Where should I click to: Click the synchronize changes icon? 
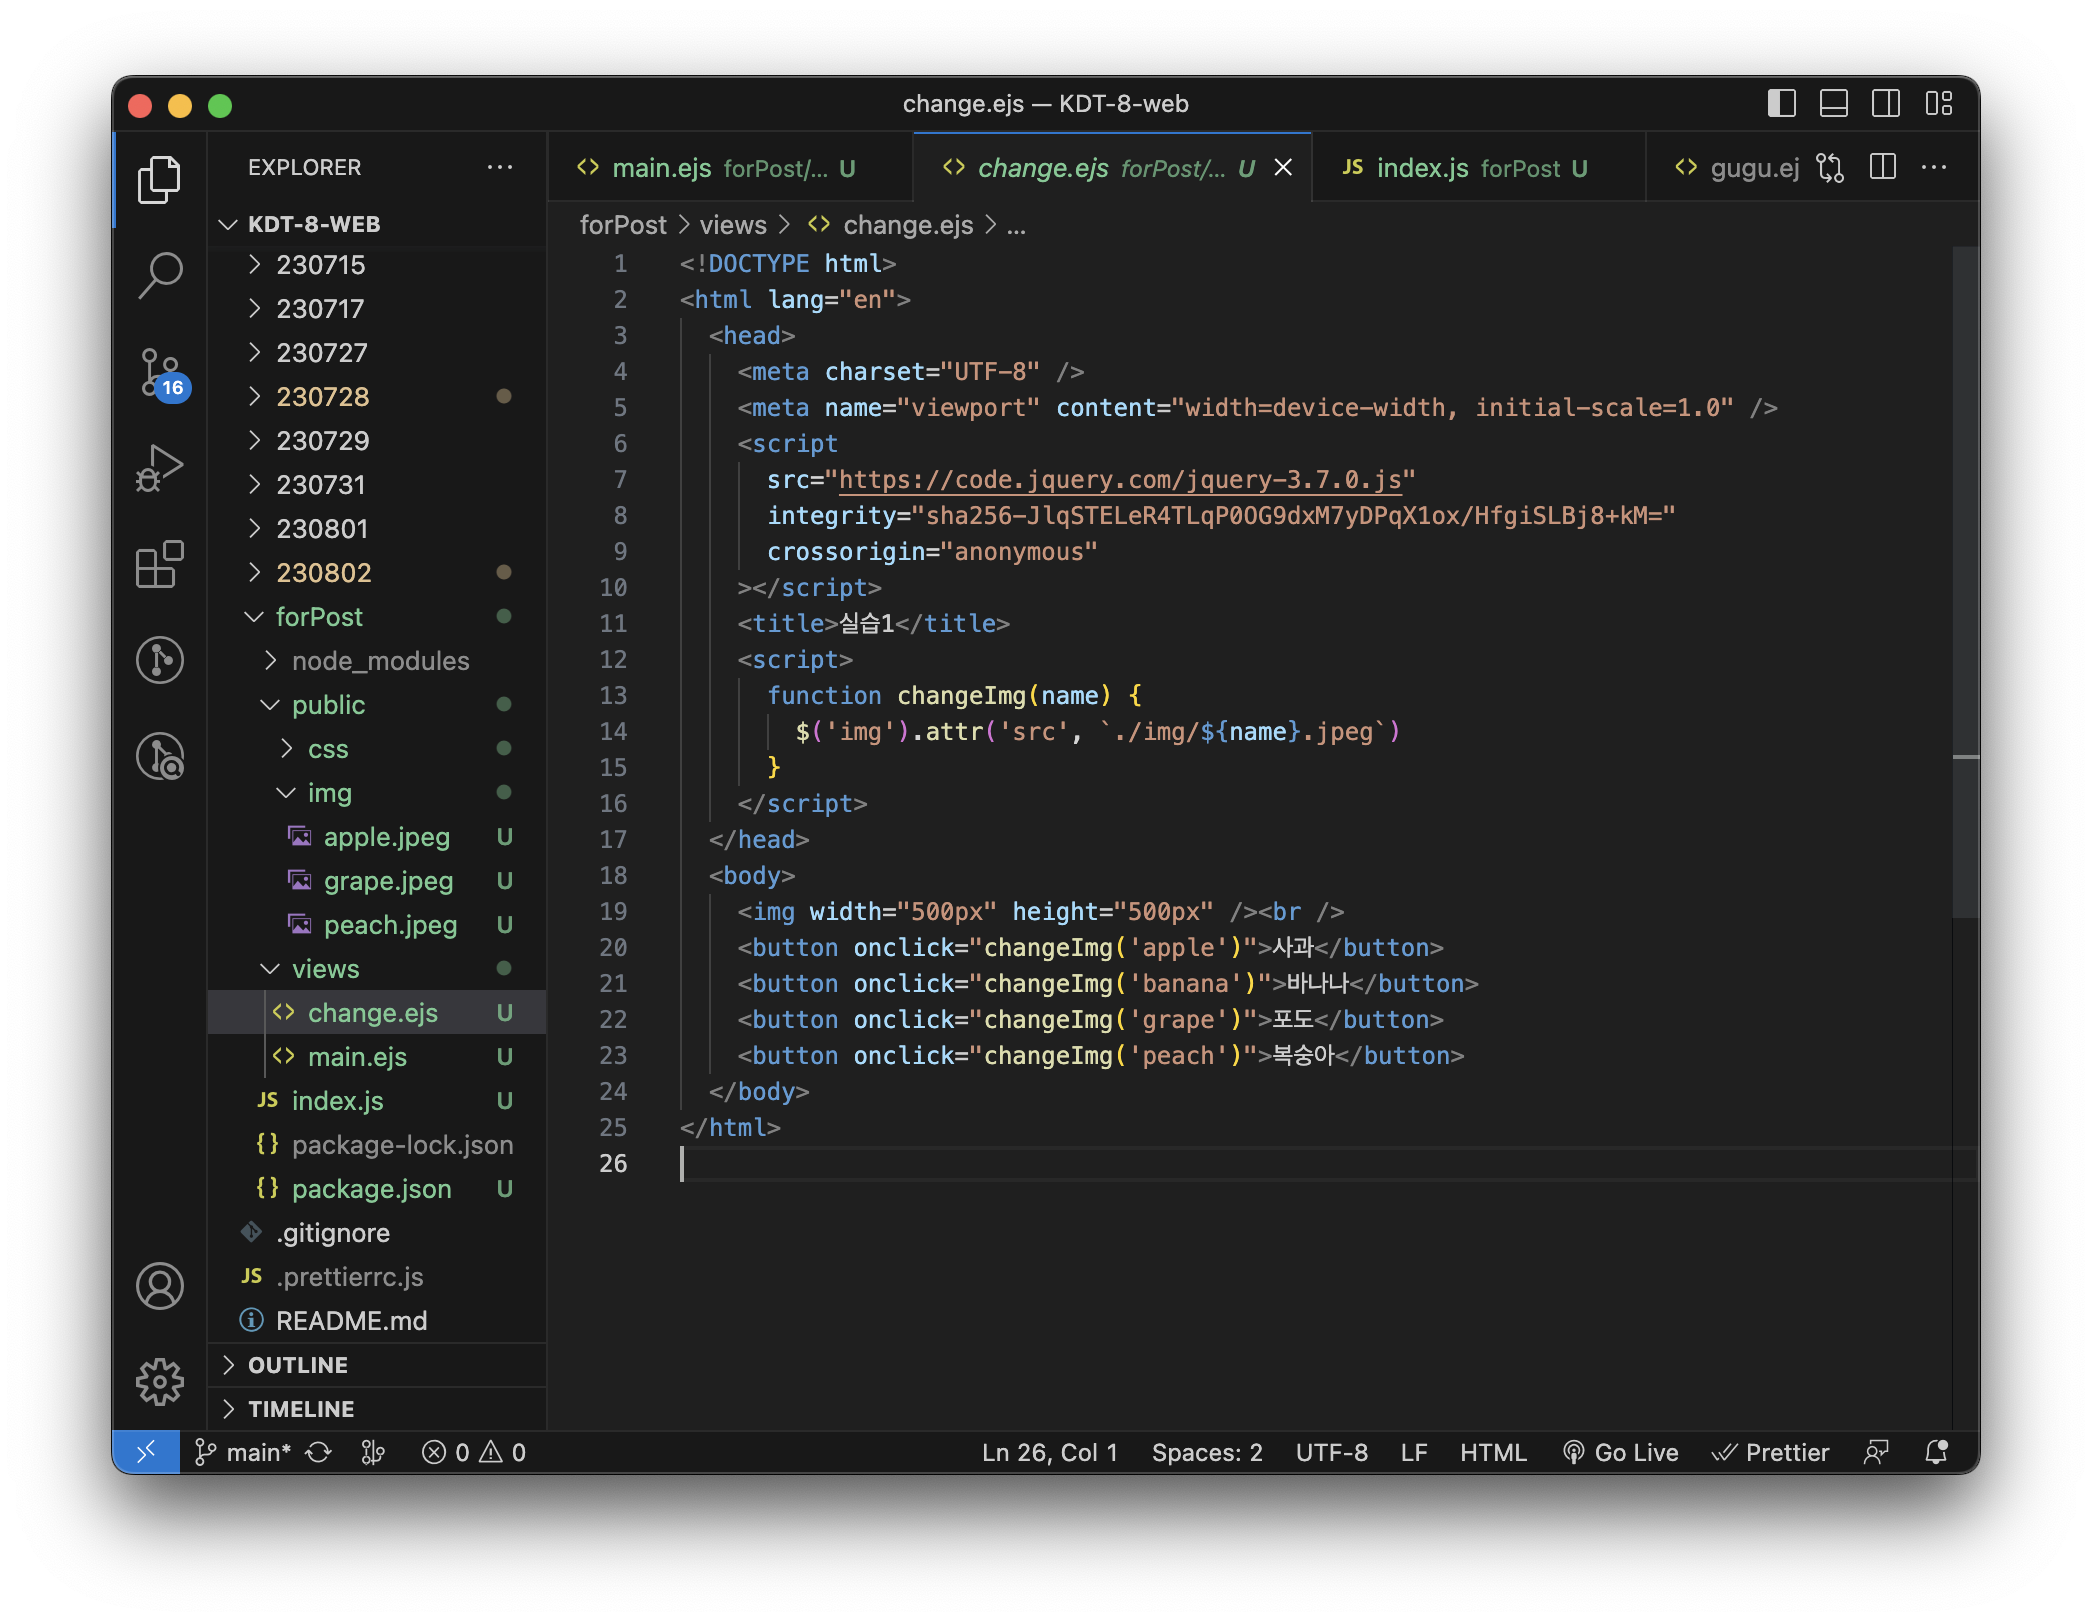(319, 1452)
